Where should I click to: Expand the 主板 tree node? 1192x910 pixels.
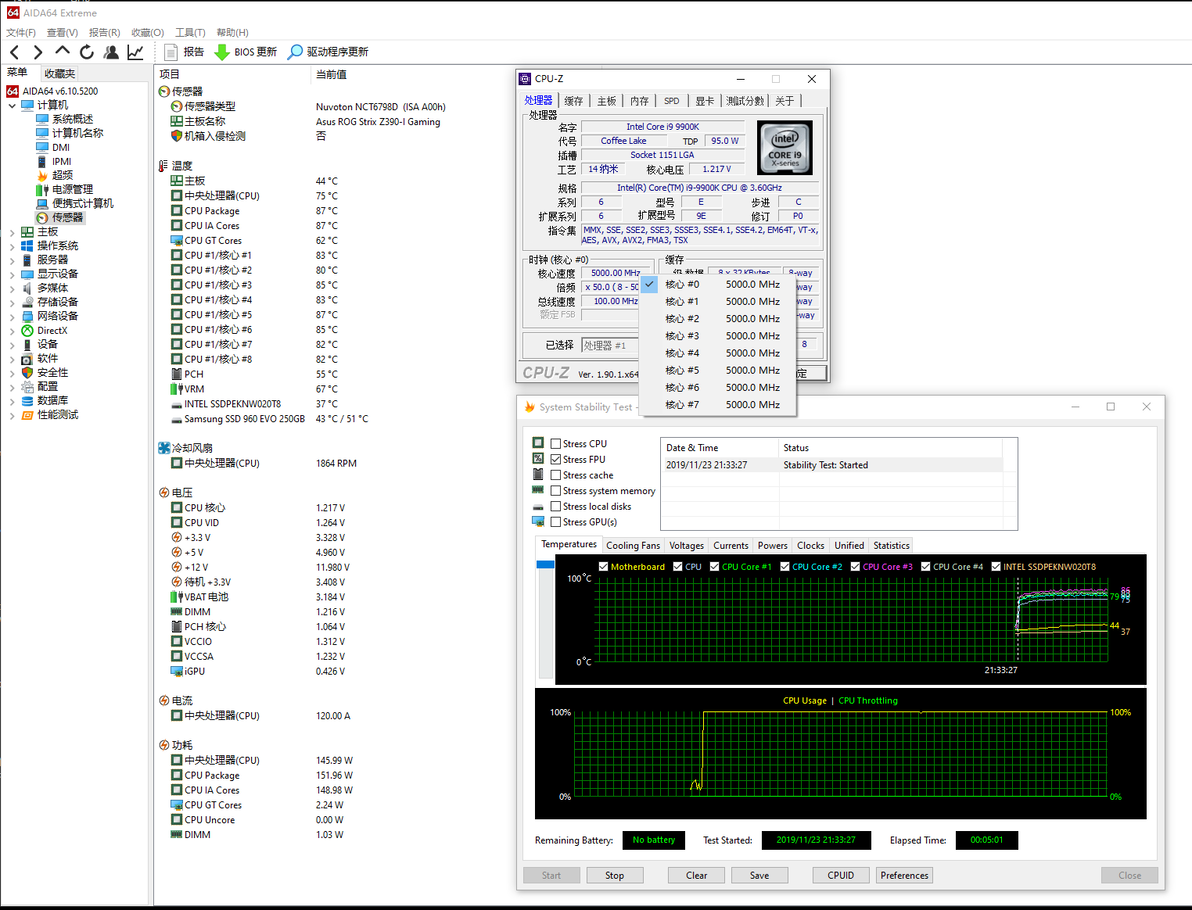[12, 232]
